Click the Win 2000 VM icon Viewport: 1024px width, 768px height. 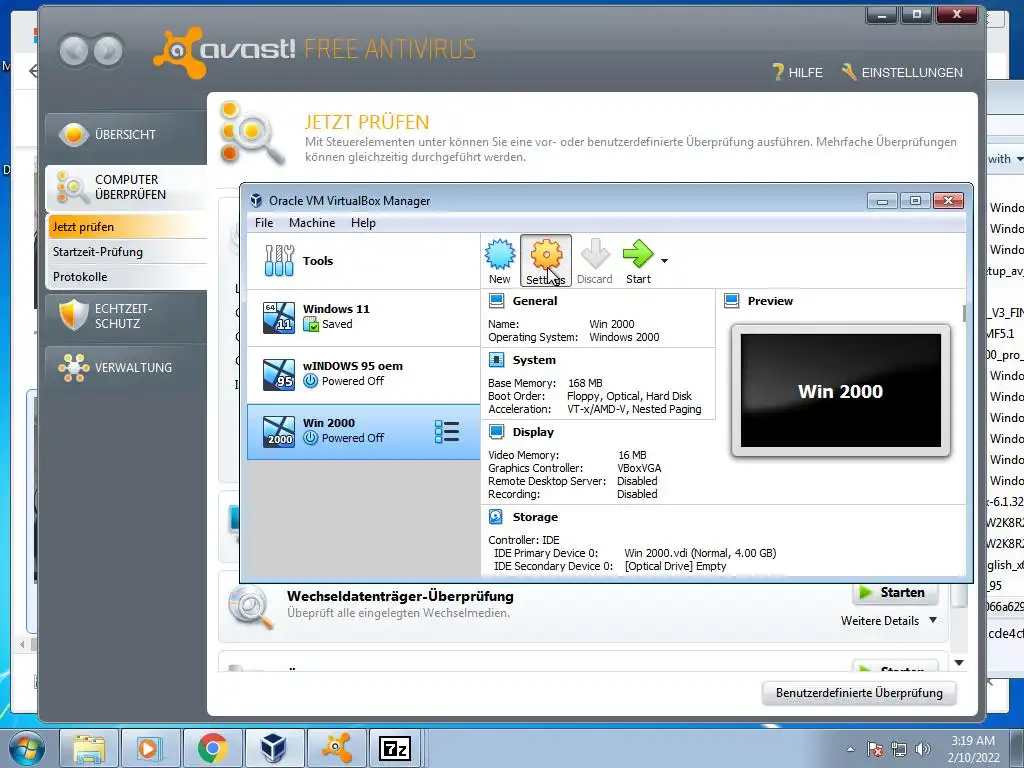[279, 432]
